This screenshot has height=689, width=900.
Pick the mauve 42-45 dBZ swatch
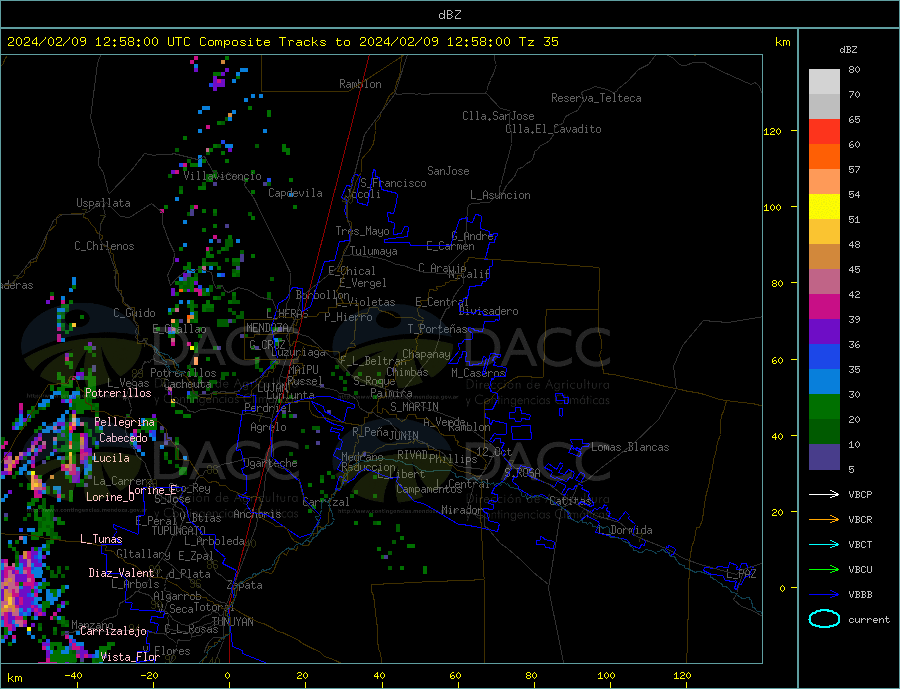pyautogui.click(x=824, y=282)
